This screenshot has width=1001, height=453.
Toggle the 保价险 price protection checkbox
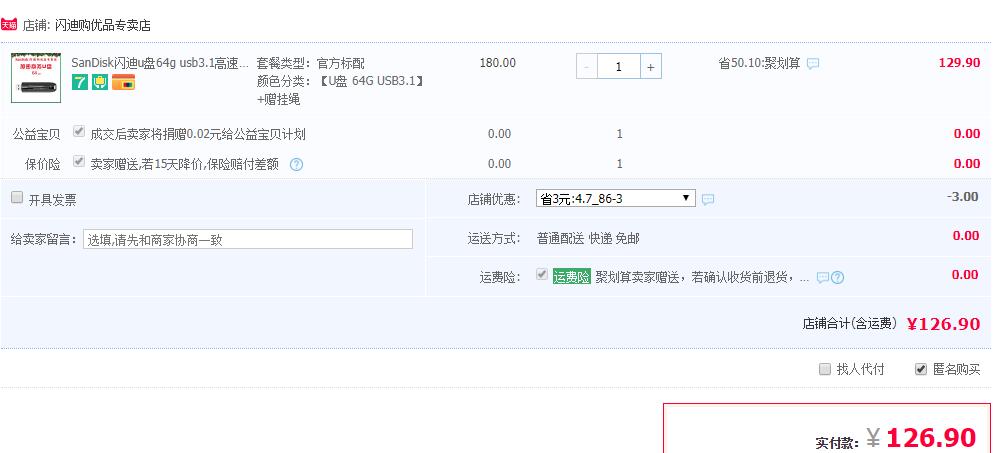tap(79, 161)
